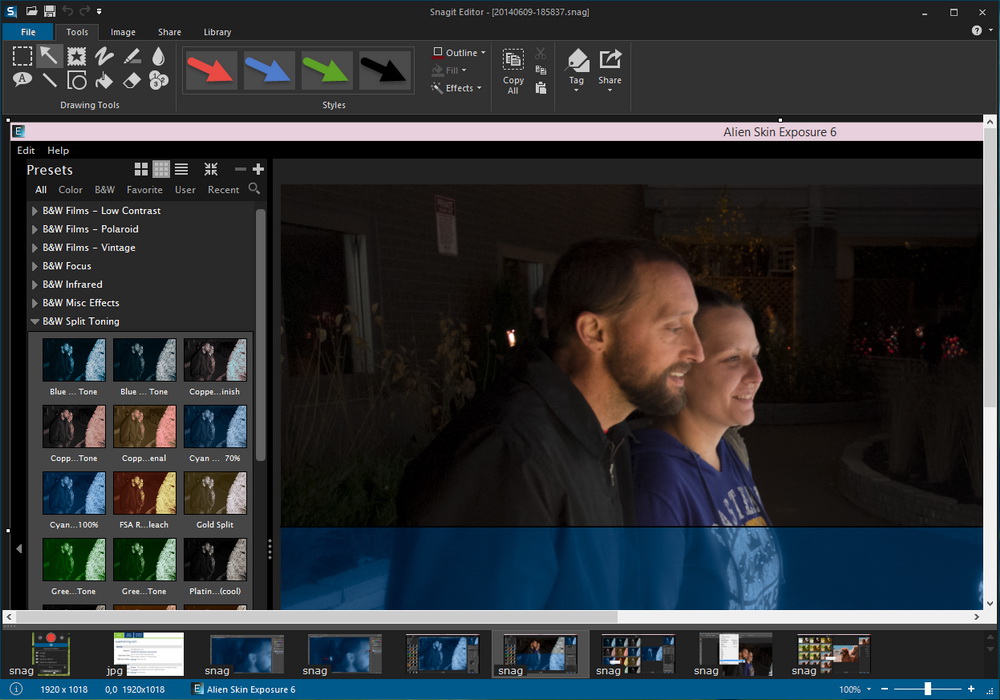Switch Presets to large grid view
The height and width of the screenshot is (700, 1000).
pos(141,169)
